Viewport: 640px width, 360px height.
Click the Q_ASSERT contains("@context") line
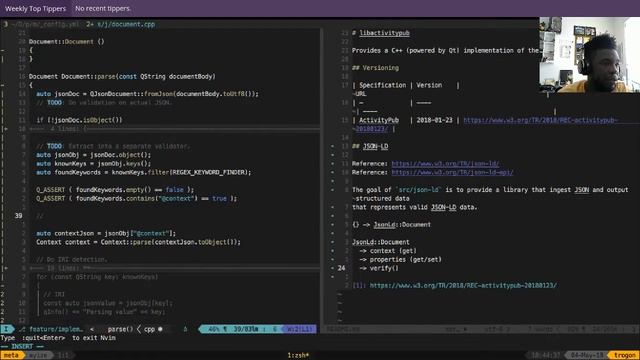[x=136, y=198]
